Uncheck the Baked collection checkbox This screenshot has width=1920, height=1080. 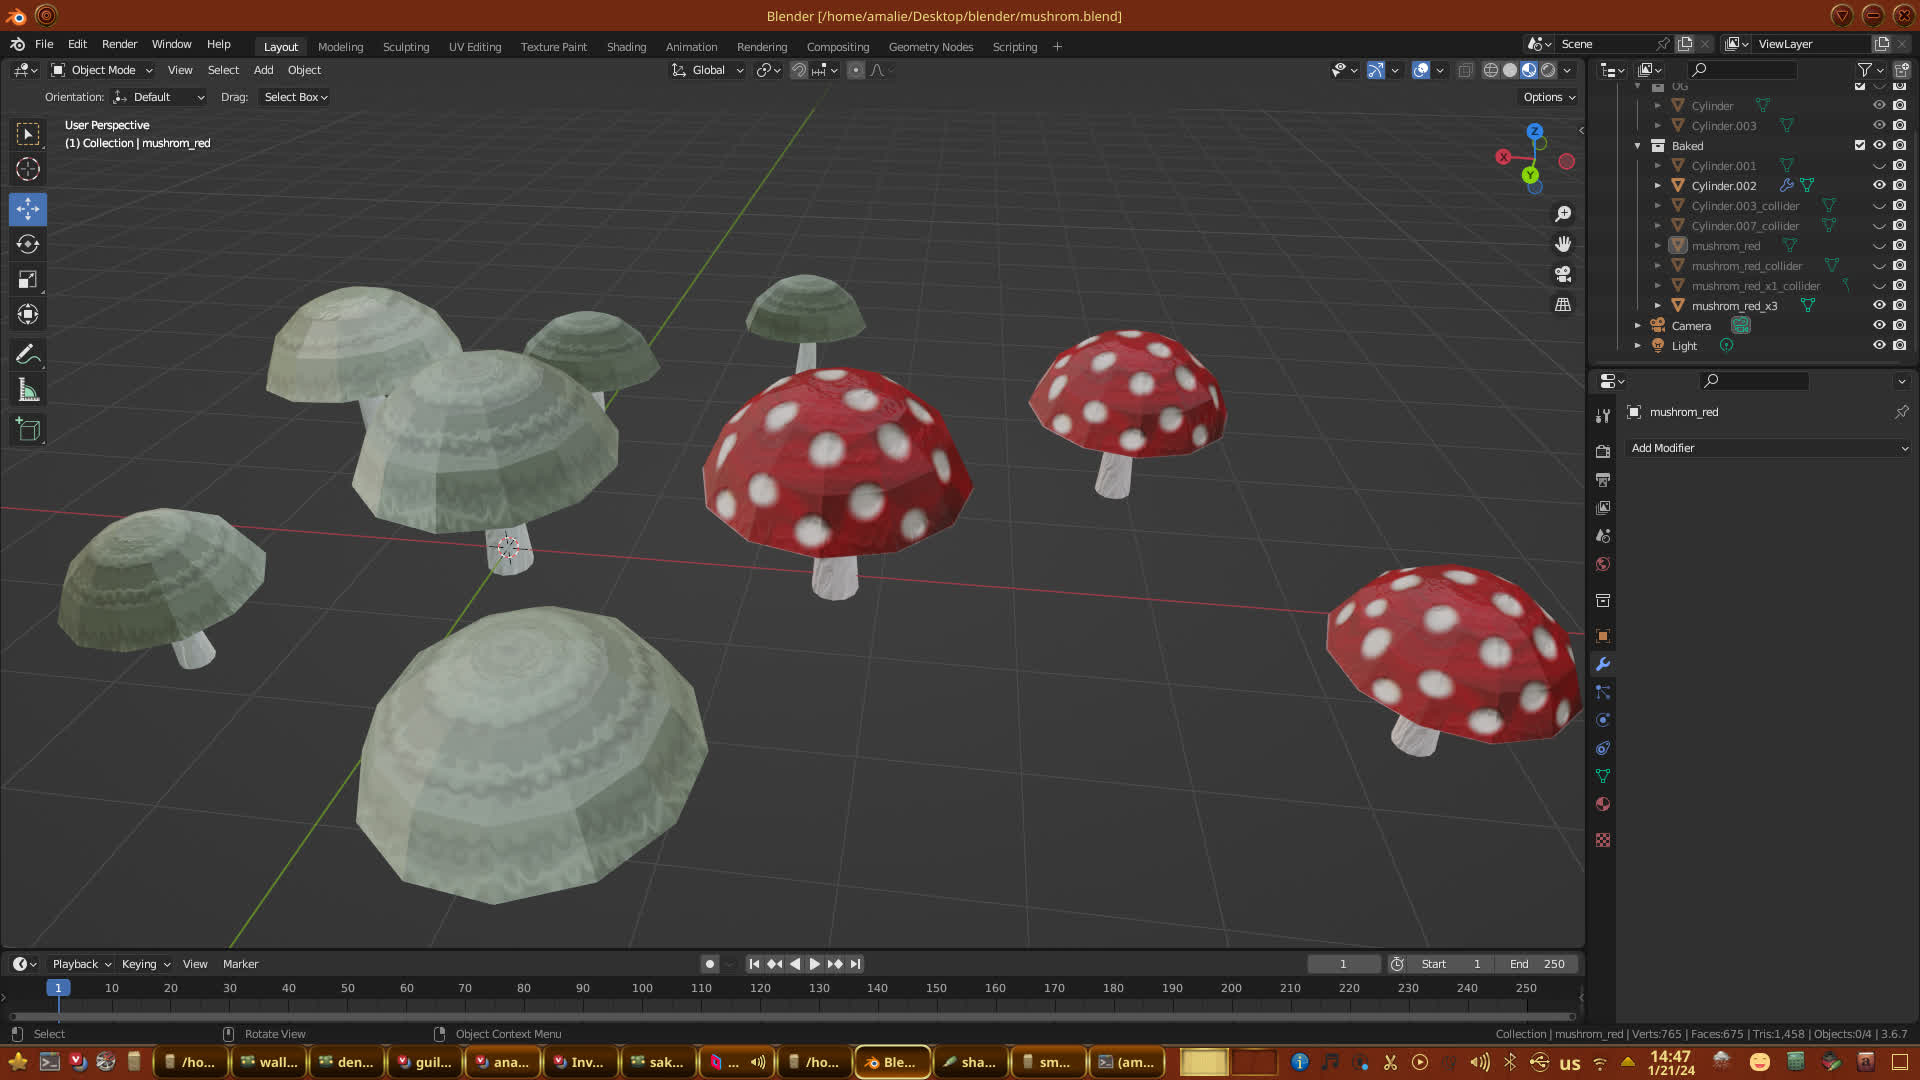[x=1860, y=145]
